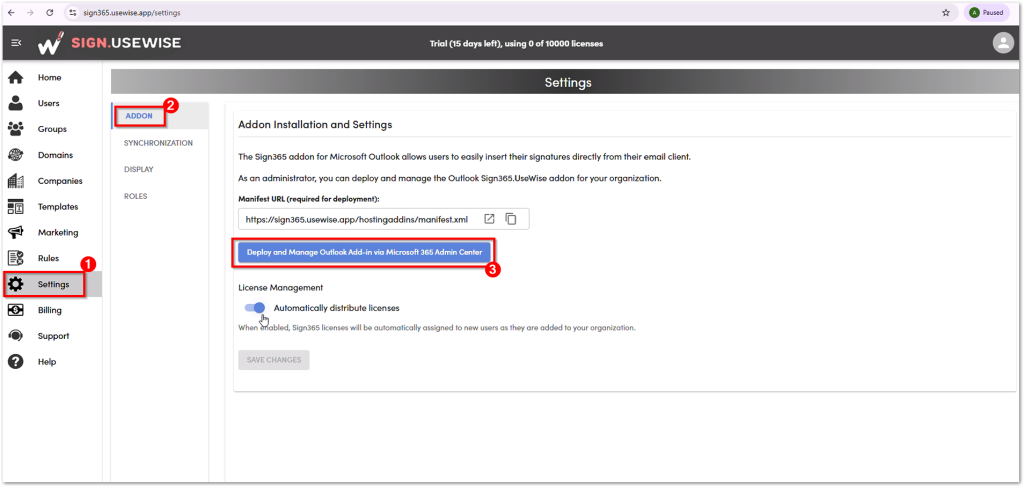Copy the manifest URL to clipboard
This screenshot has width=1024, height=487.
click(x=511, y=219)
